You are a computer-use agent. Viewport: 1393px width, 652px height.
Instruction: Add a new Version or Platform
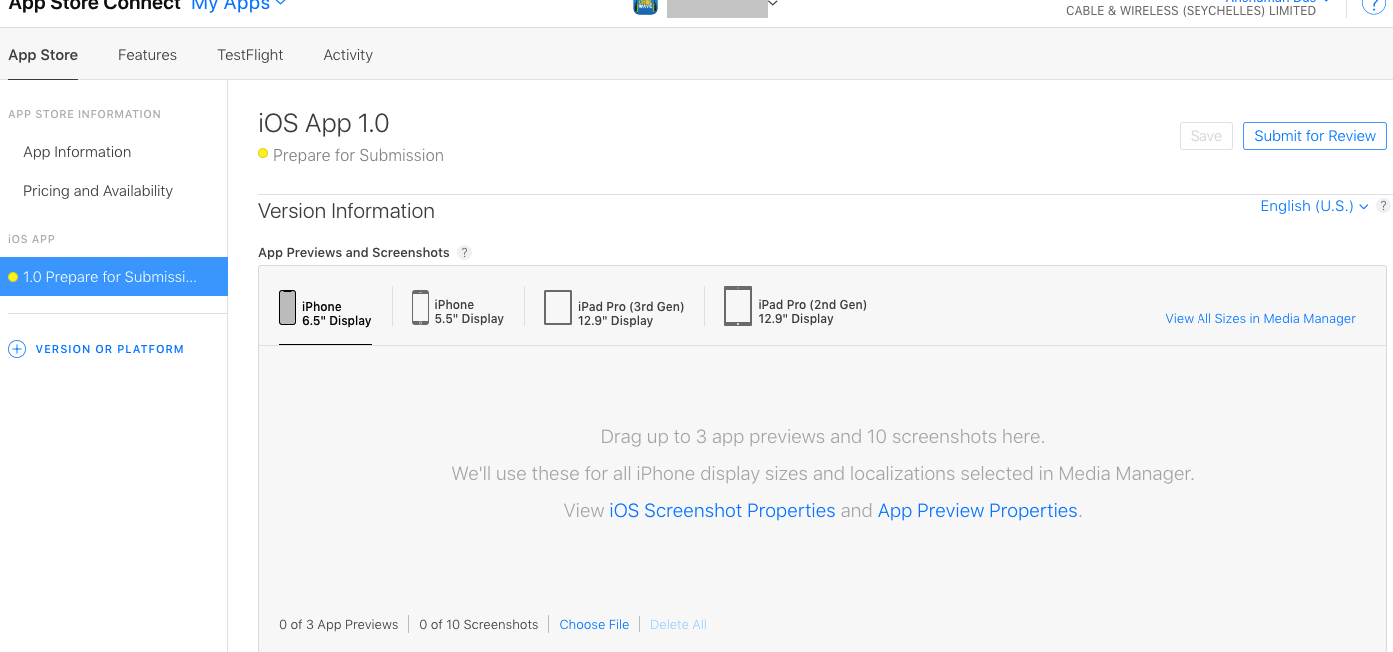(x=96, y=349)
